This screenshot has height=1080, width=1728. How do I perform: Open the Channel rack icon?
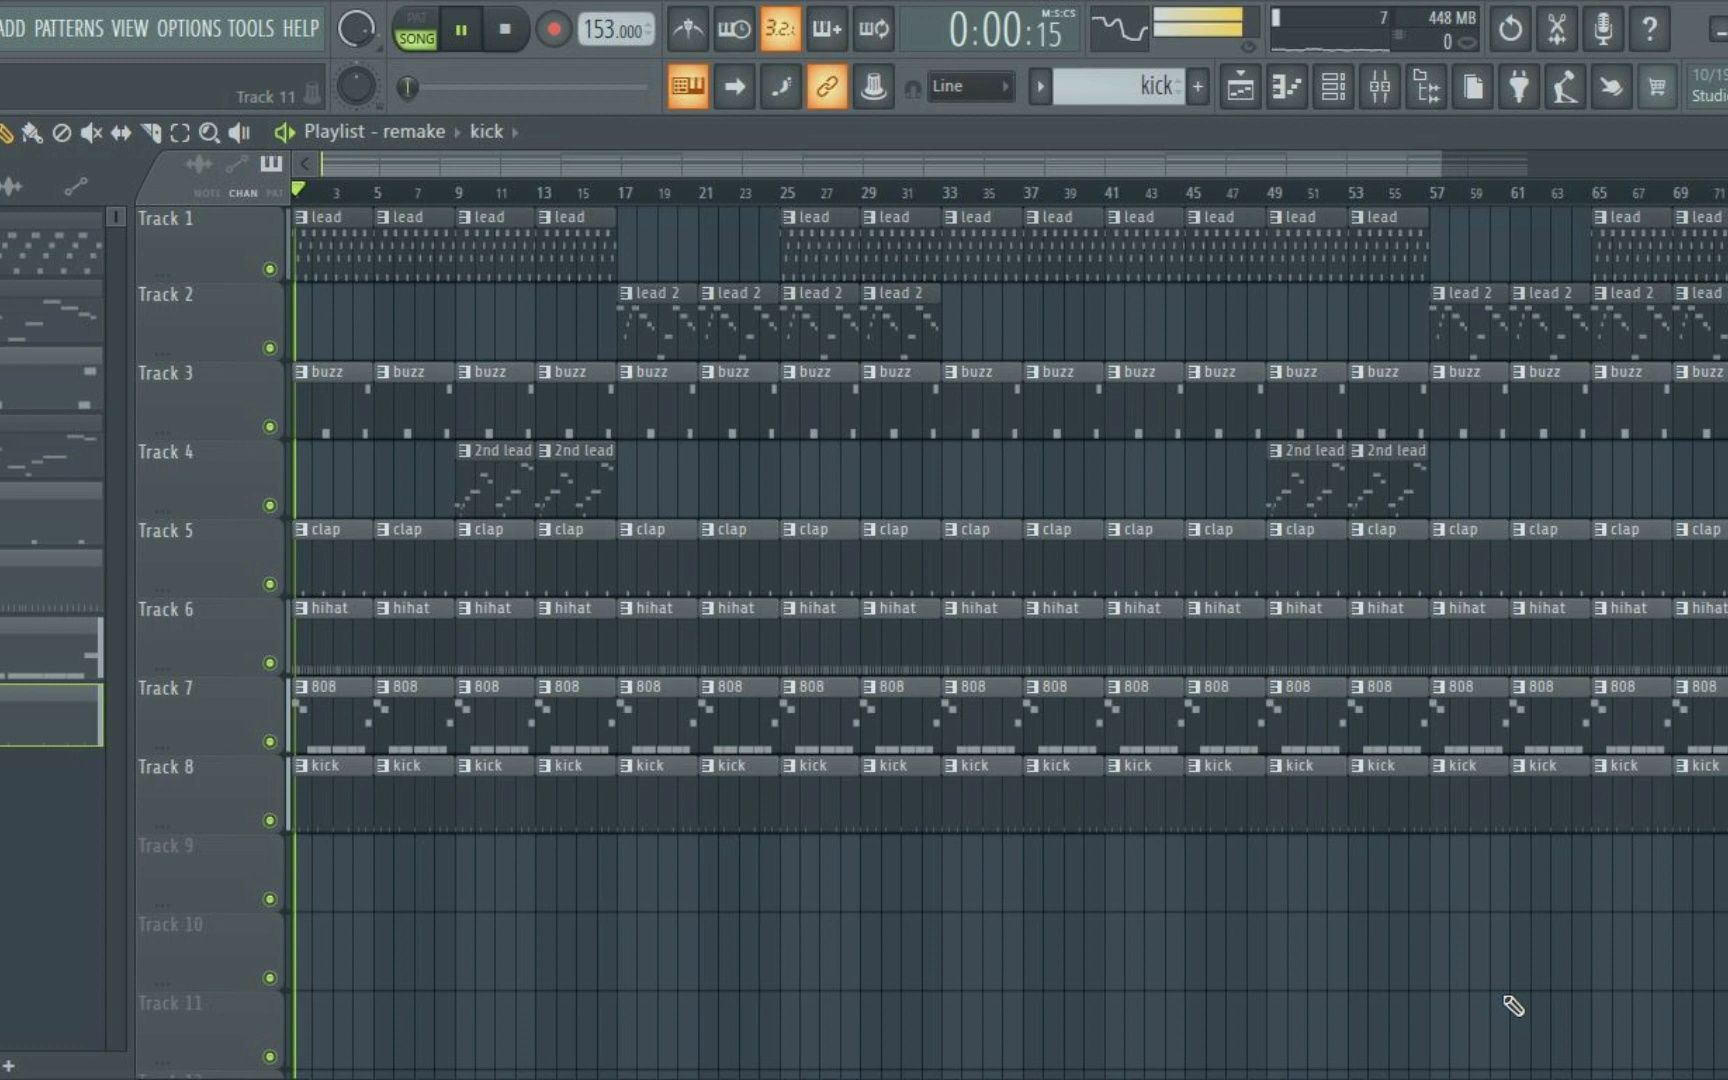pyautogui.click(x=1333, y=87)
